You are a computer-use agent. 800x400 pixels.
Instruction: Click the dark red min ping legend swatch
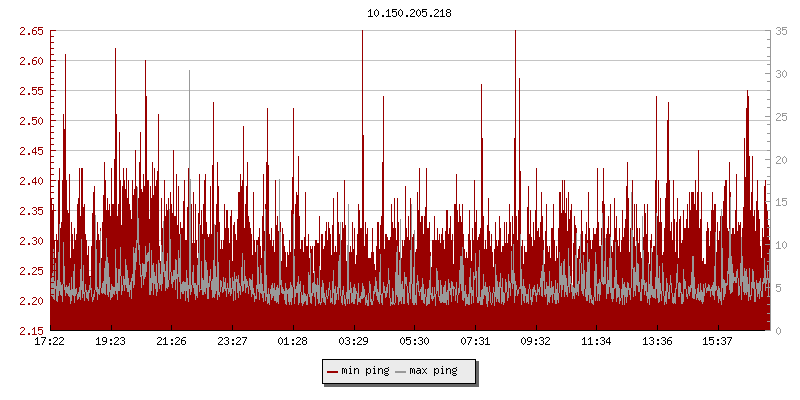[333, 371]
